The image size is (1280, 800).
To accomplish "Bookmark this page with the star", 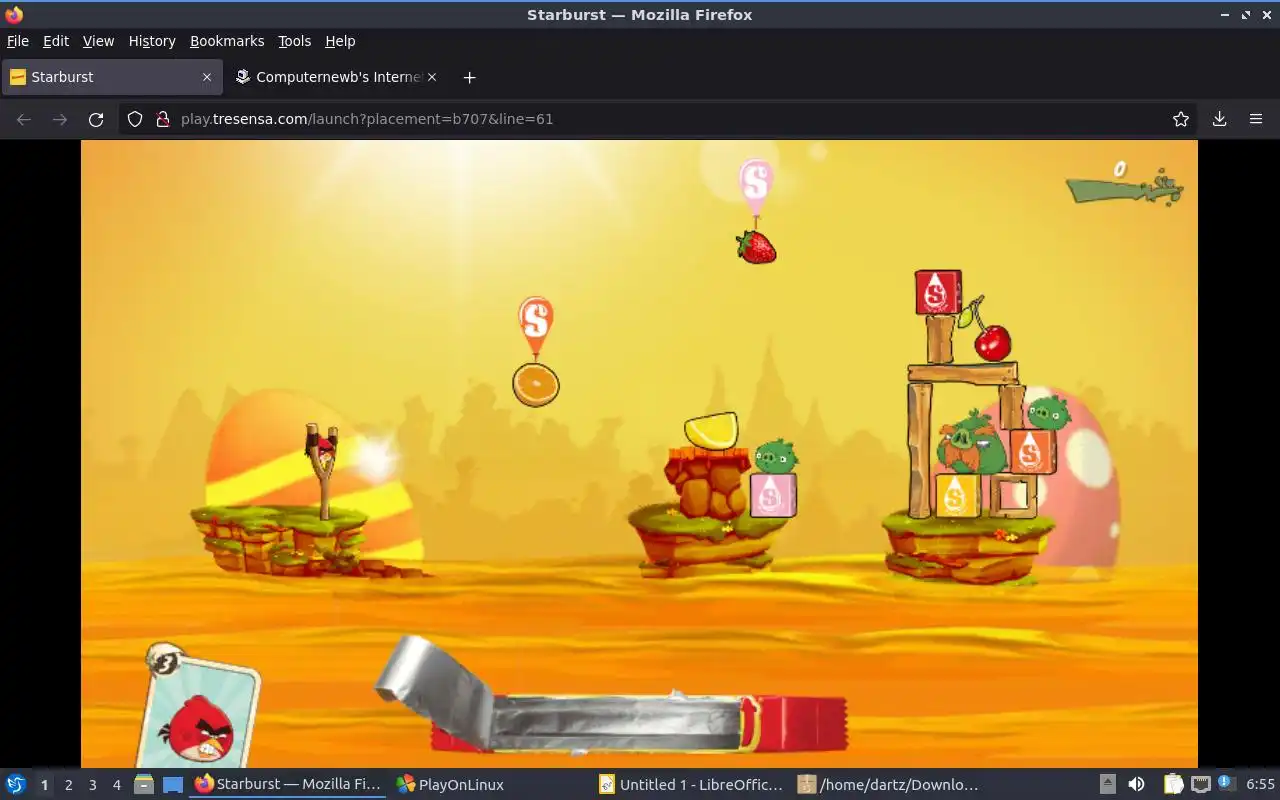I will [1181, 119].
